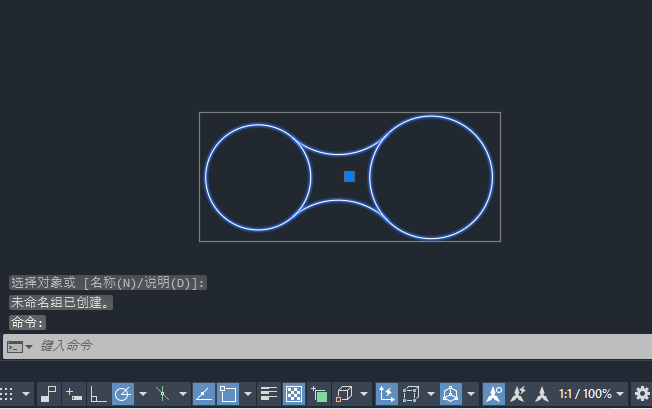The width and height of the screenshot is (652, 409).
Task: Select blue grip of grouped circles
Action: pyautogui.click(x=349, y=177)
